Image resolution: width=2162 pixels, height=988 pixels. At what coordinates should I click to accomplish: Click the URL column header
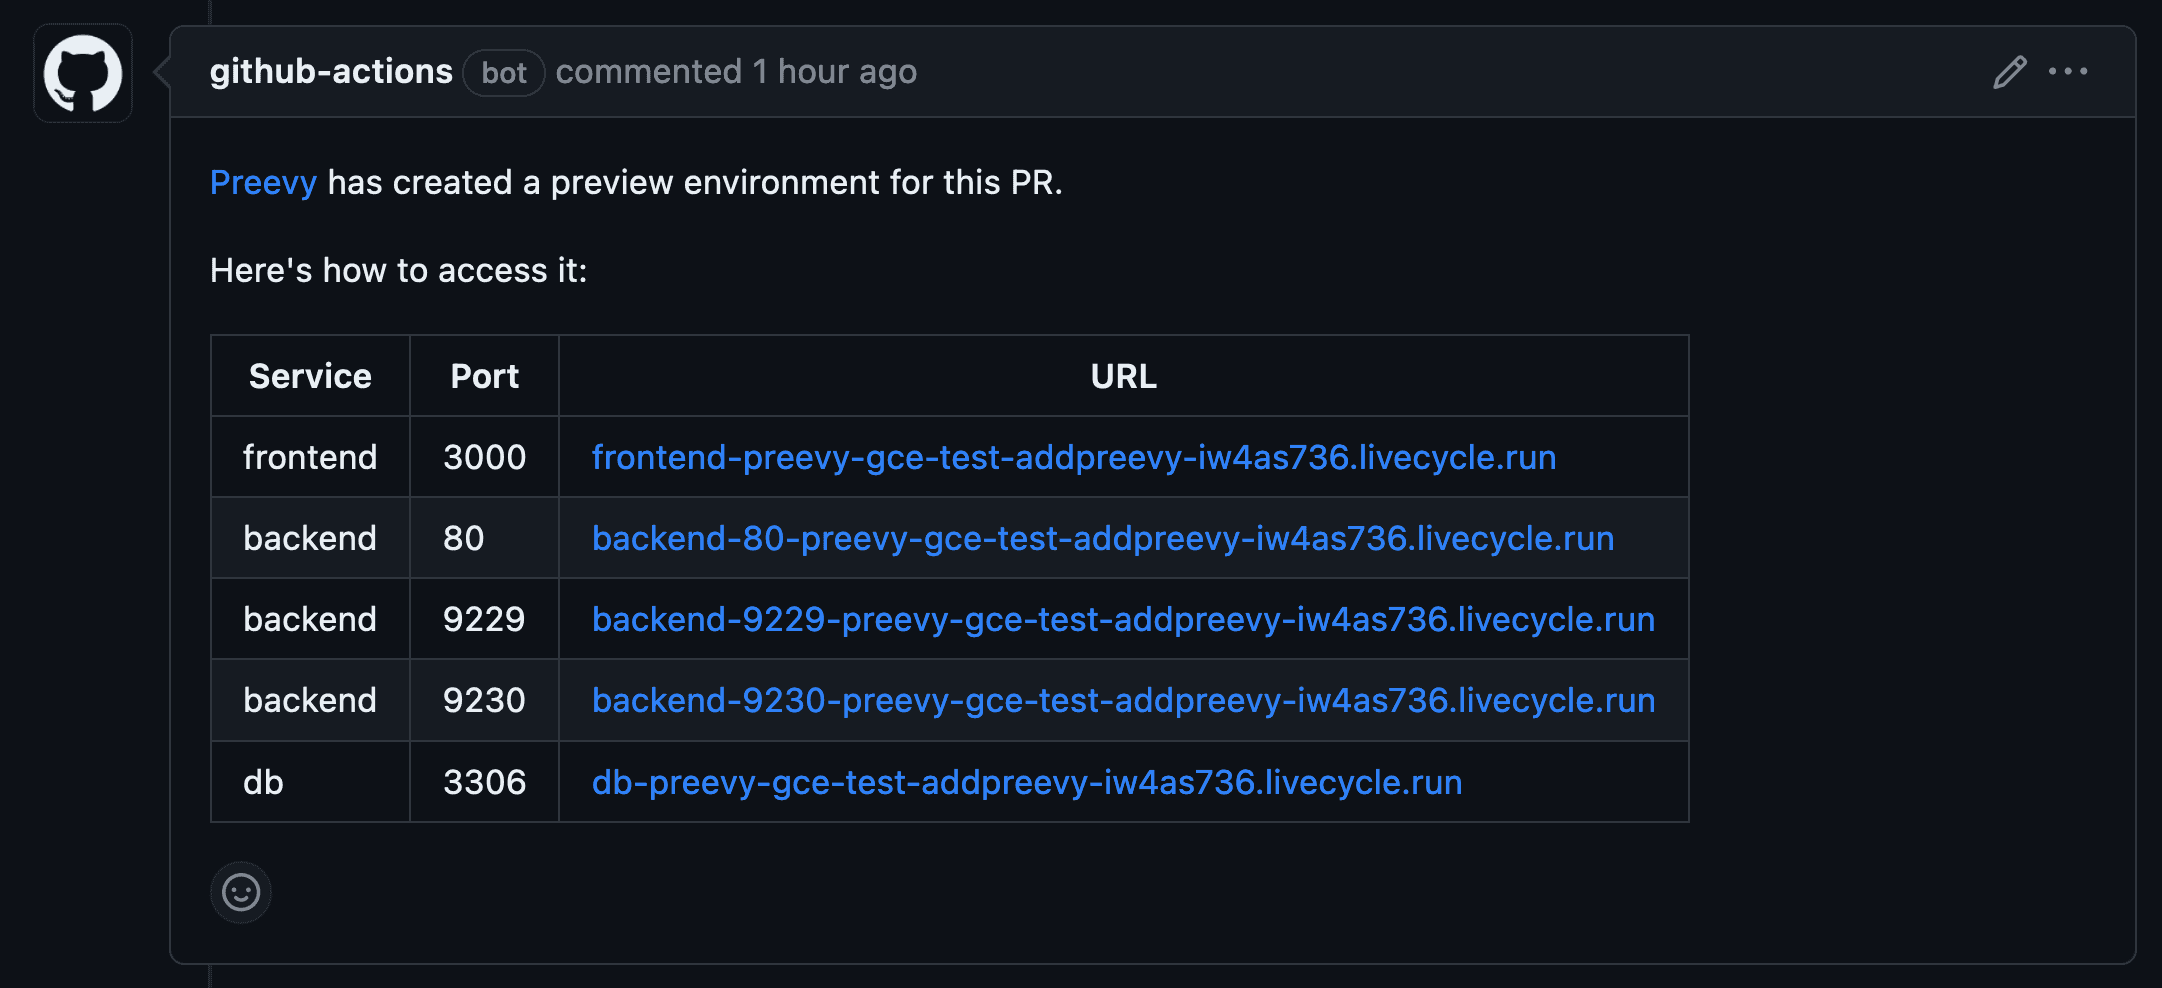(x=1124, y=376)
